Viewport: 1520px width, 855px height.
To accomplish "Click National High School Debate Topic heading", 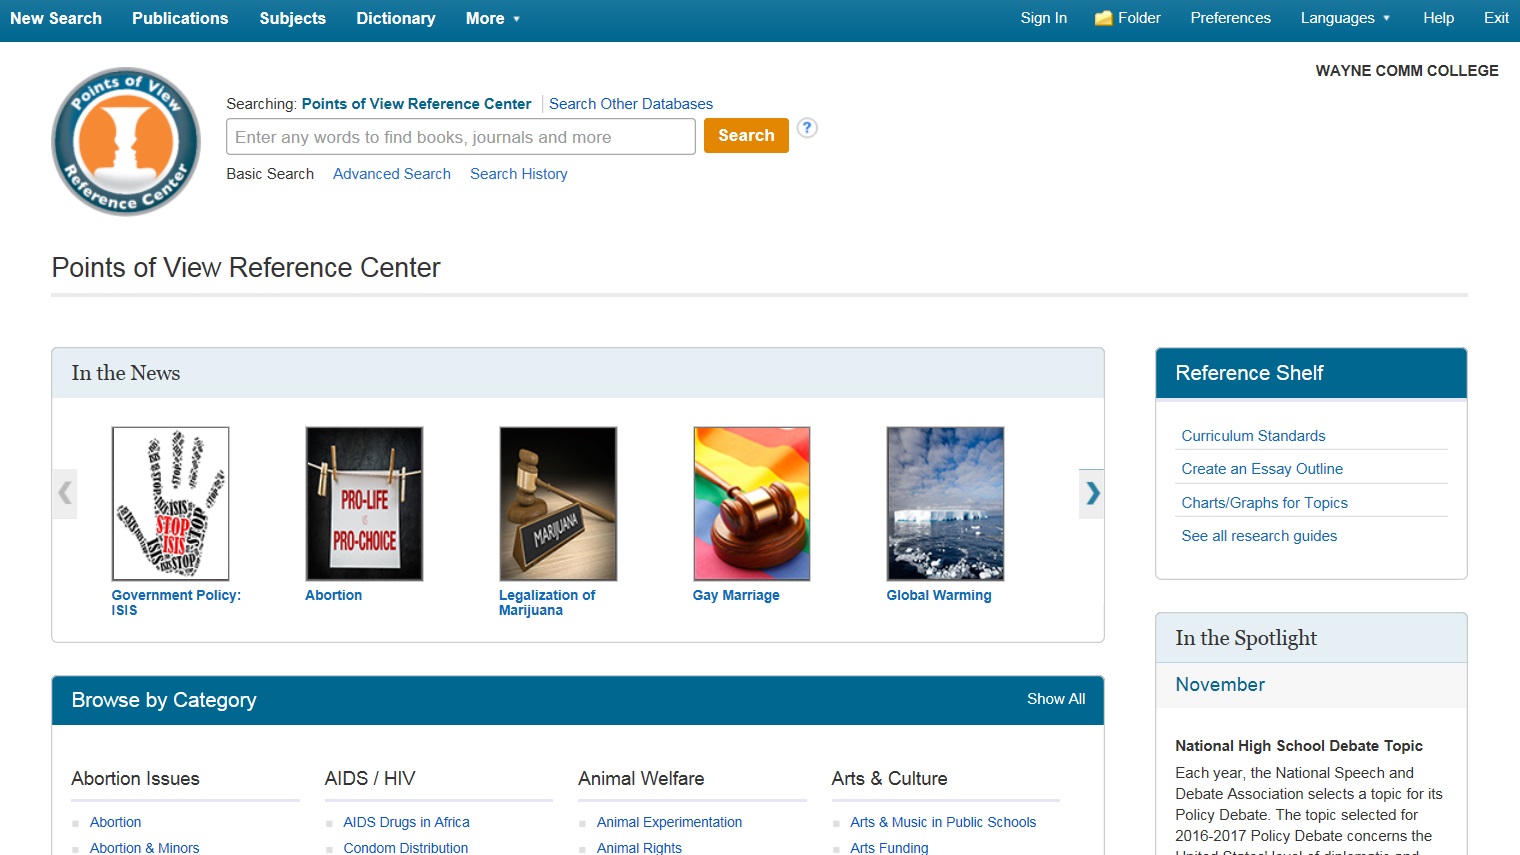I will coord(1299,746).
